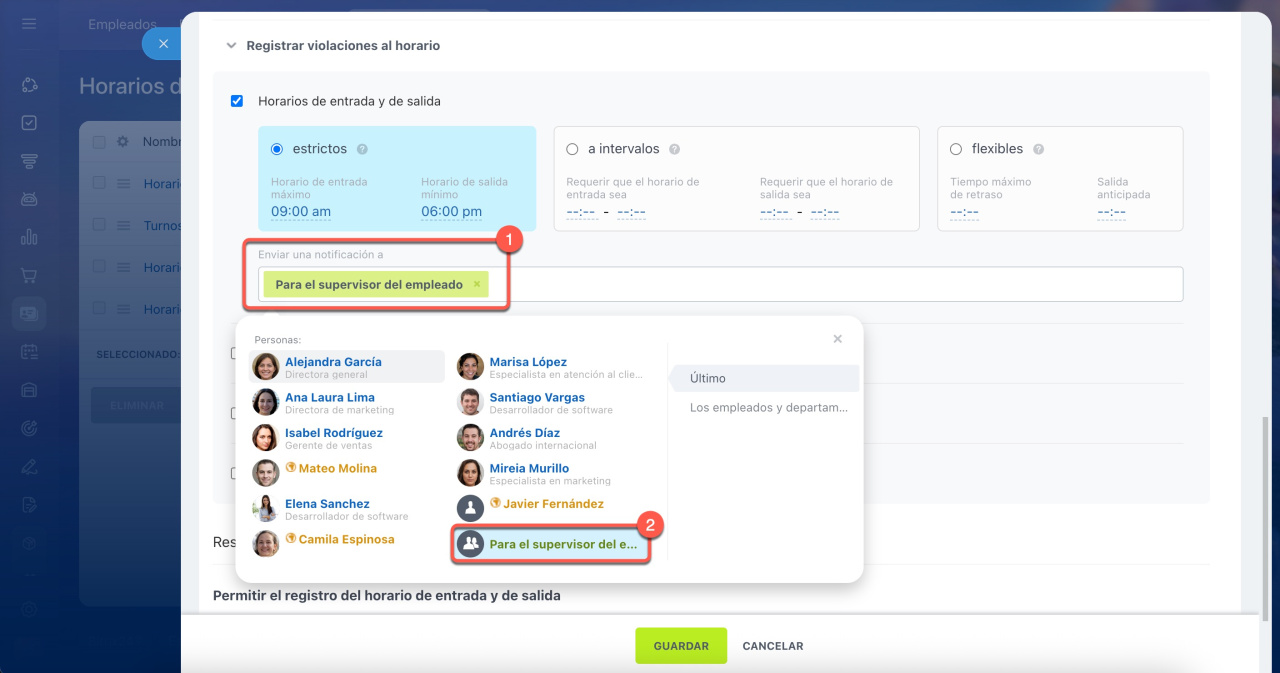Open the 06:00 pm exit time picker

coord(451,212)
